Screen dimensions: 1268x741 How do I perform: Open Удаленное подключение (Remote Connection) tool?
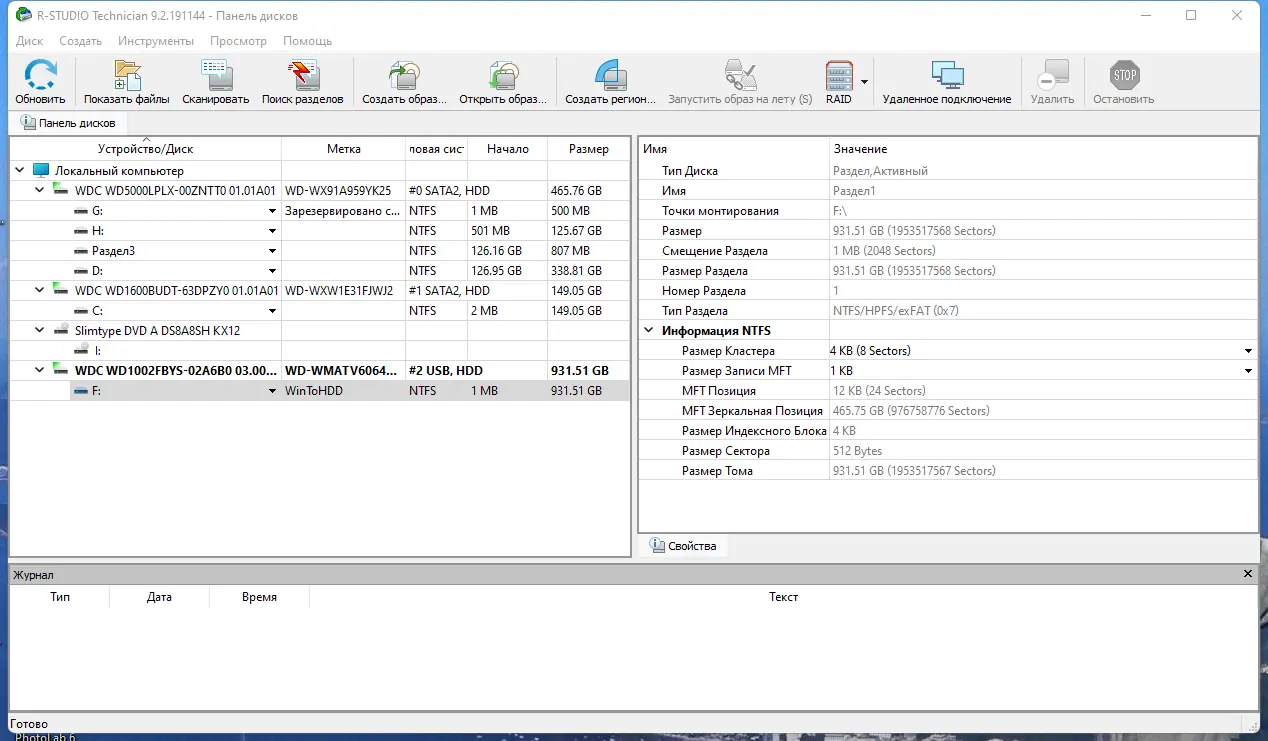click(945, 80)
